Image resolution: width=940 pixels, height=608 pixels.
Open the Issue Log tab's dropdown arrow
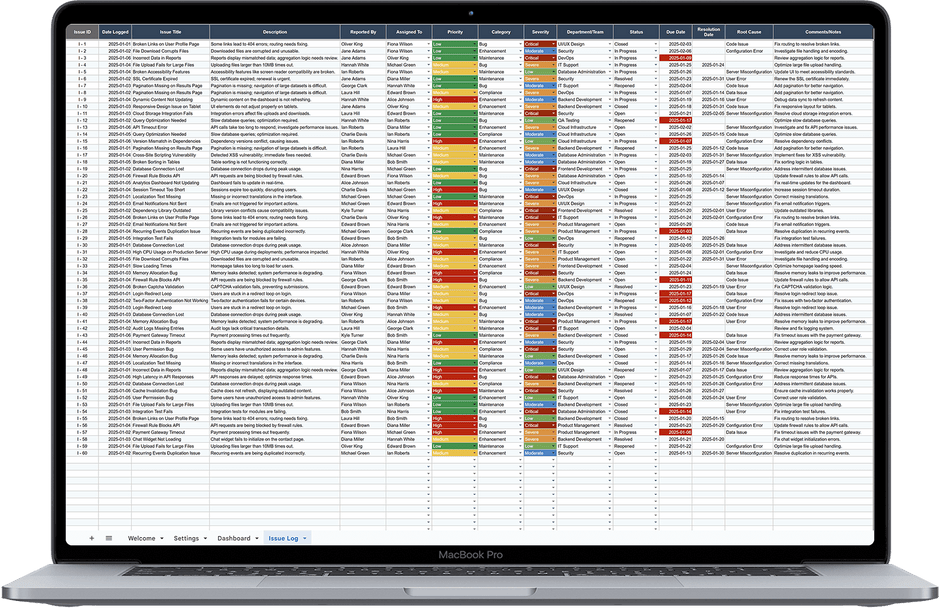click(x=304, y=536)
